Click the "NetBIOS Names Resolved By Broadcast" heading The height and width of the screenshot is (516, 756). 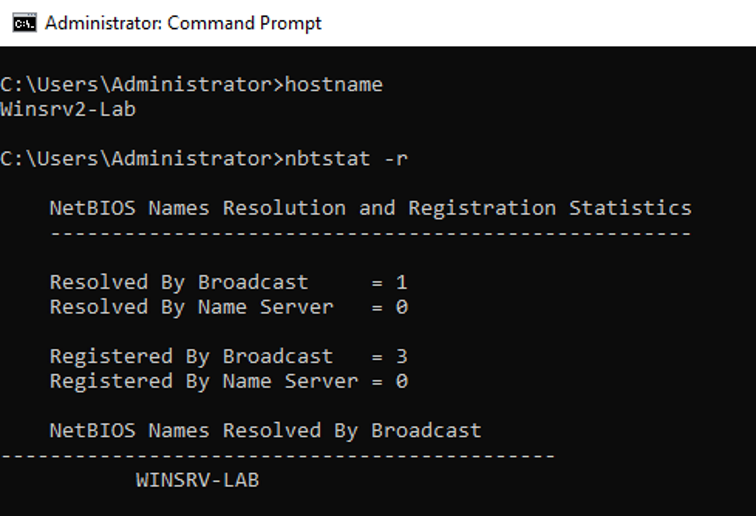[265, 430]
